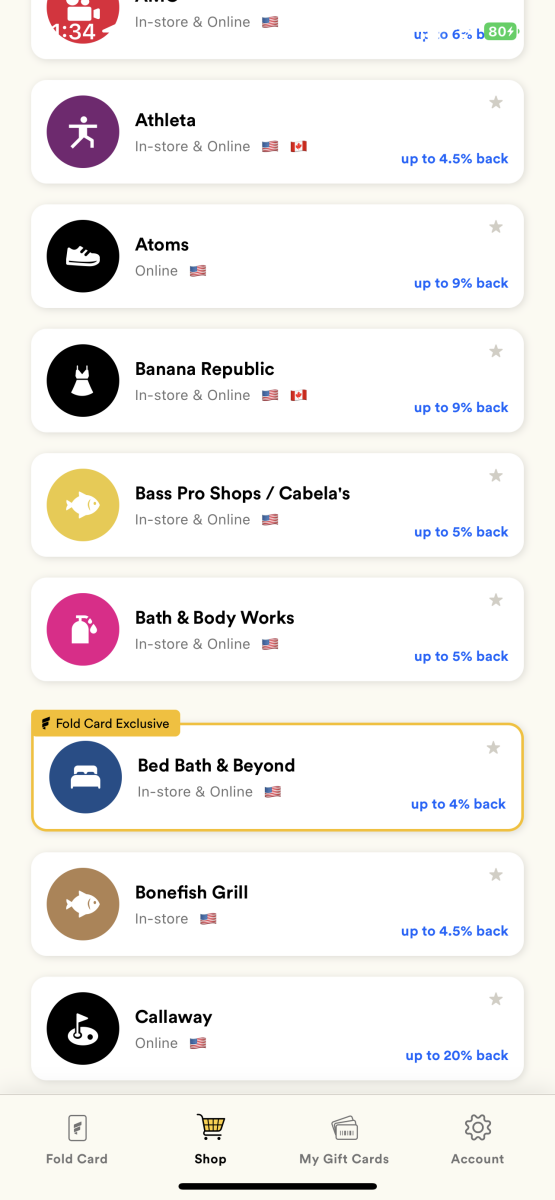This screenshot has width=555, height=1200.
Task: Open the My Gift Cards tab
Action: tap(344, 1140)
